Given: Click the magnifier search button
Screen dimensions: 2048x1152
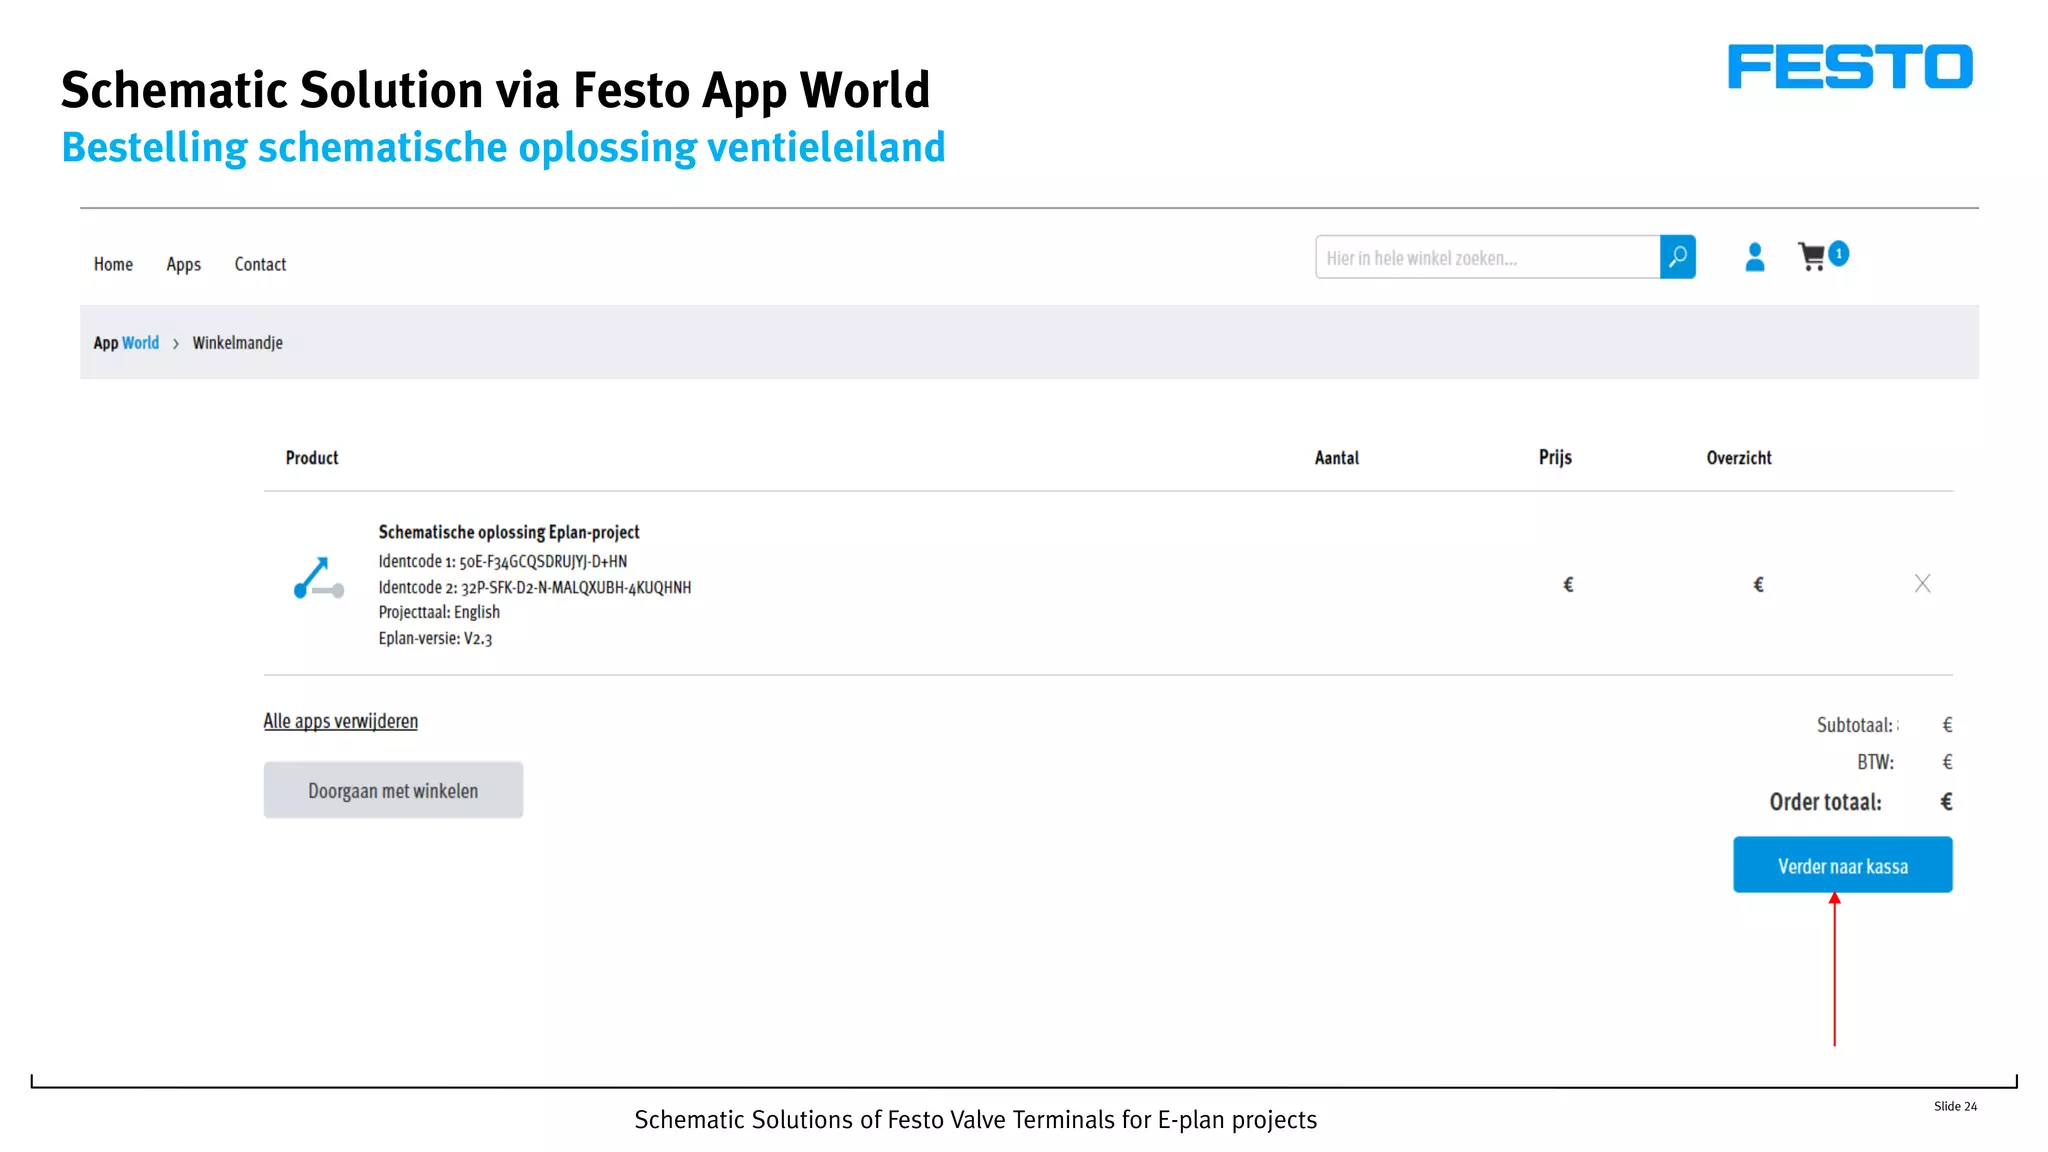Looking at the screenshot, I should (1677, 257).
